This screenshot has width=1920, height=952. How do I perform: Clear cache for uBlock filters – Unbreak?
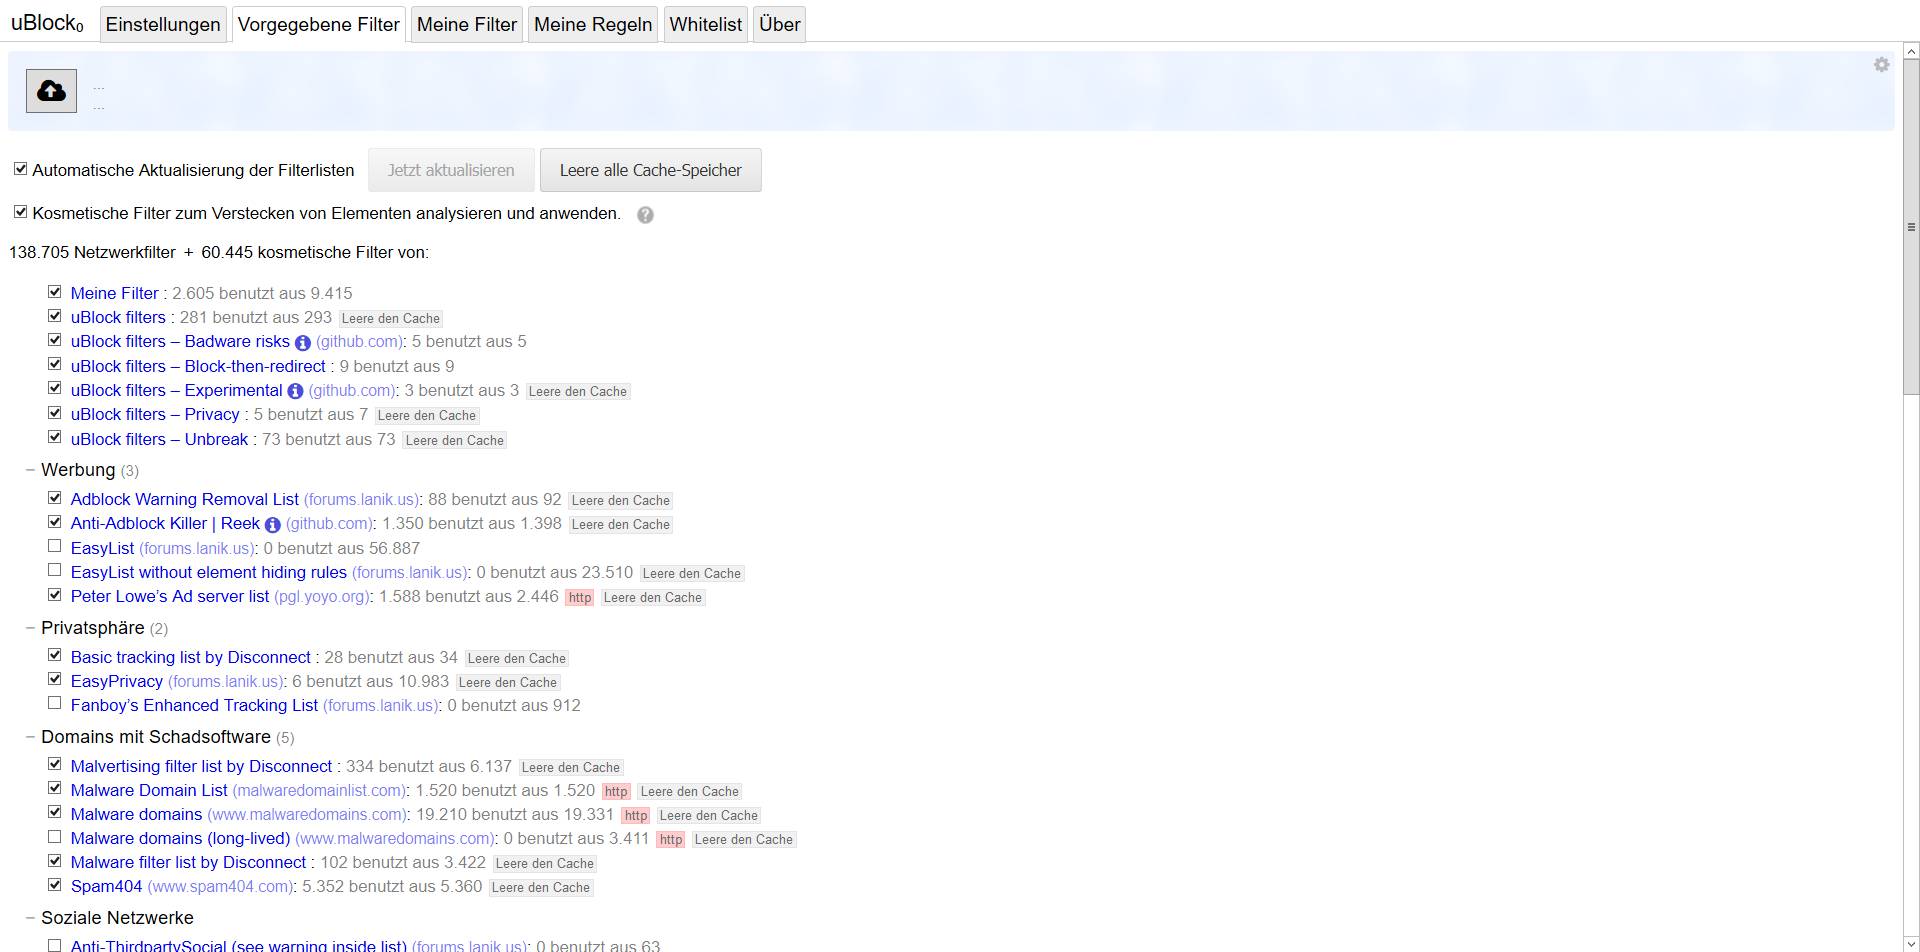point(455,441)
